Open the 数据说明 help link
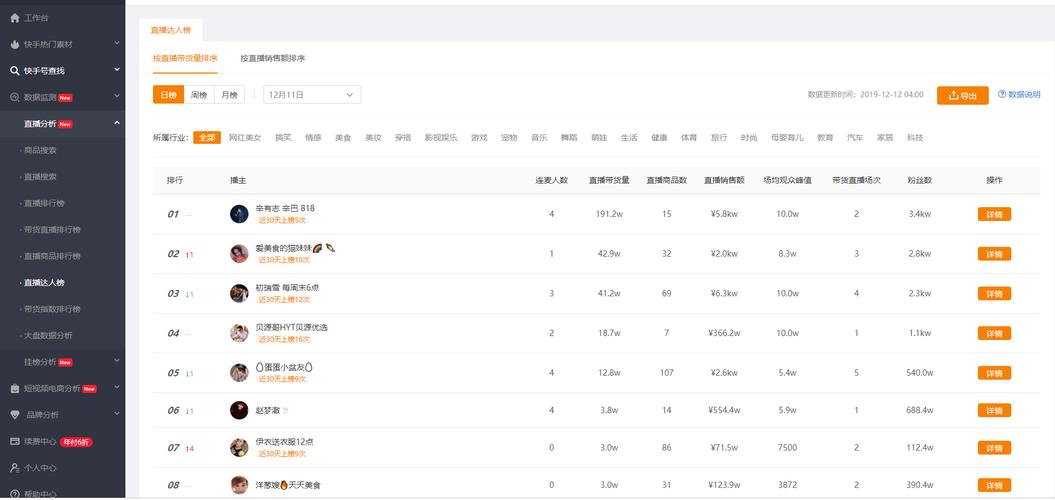 (1019, 95)
